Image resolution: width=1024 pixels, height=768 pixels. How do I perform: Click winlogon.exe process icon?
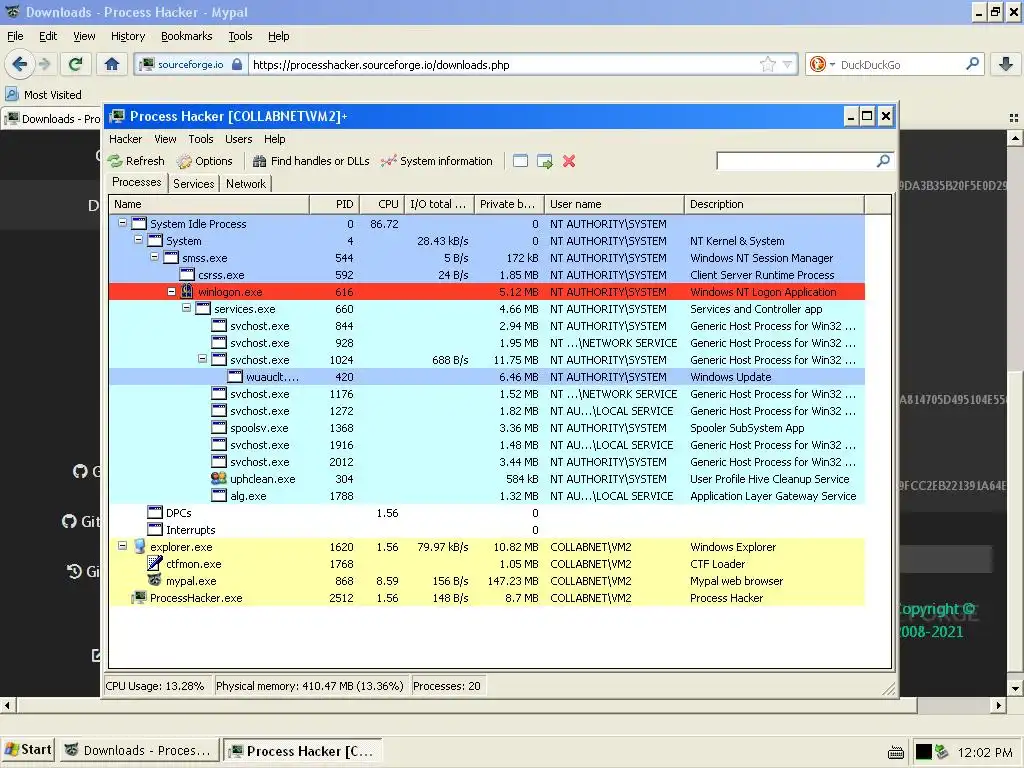click(x=187, y=291)
